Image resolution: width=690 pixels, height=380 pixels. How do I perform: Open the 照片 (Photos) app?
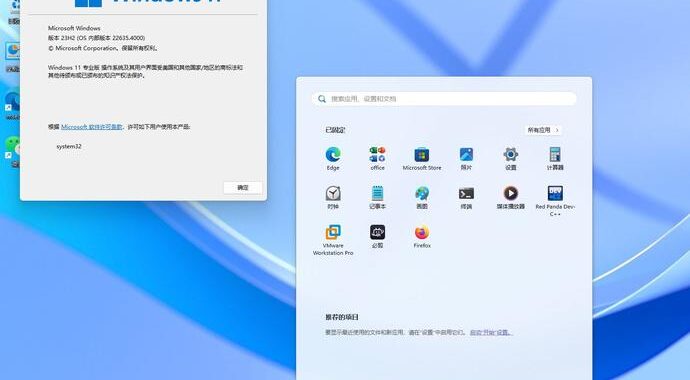pyautogui.click(x=466, y=158)
